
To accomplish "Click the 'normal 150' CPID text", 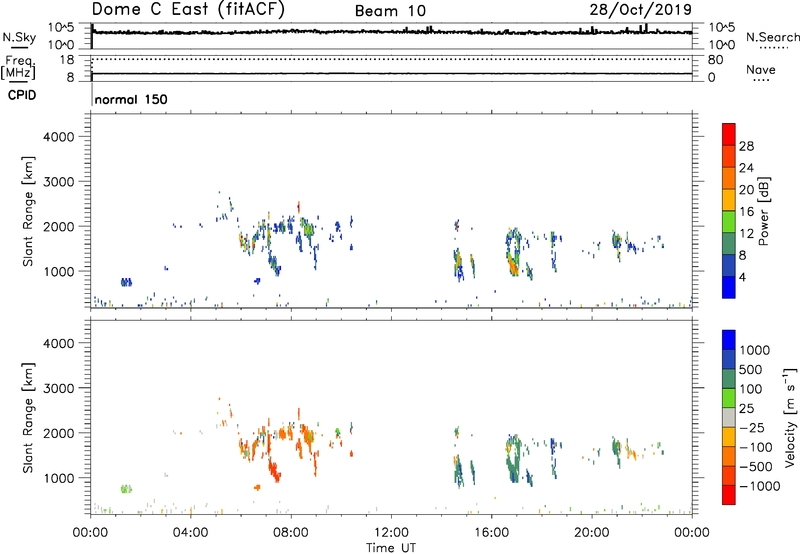I will (x=131, y=99).
